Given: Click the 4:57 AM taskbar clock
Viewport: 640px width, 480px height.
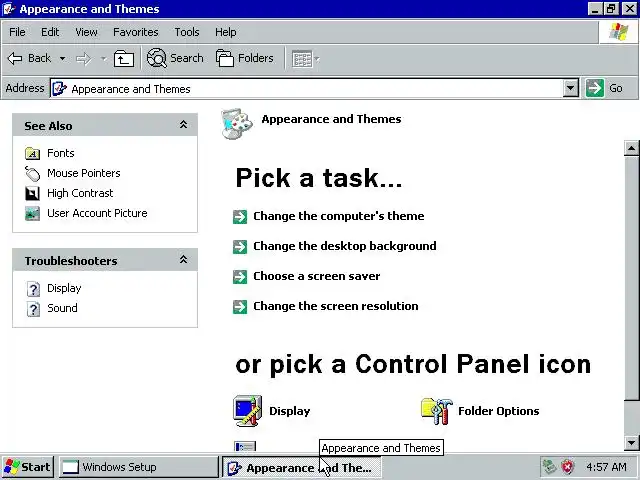Looking at the screenshot, I should click(607, 467).
